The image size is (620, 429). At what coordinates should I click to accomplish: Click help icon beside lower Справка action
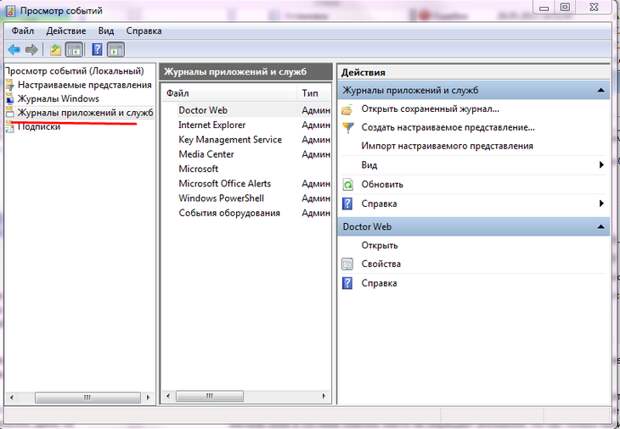pyautogui.click(x=347, y=283)
